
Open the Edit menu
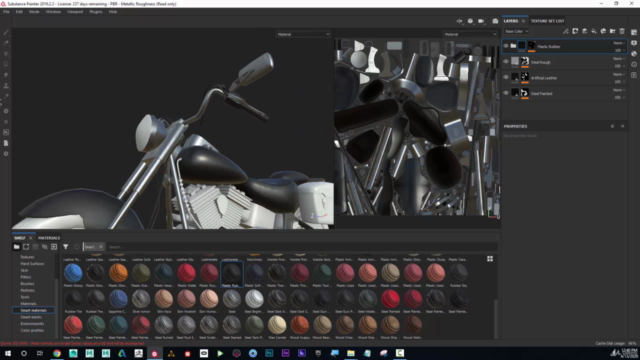point(19,12)
